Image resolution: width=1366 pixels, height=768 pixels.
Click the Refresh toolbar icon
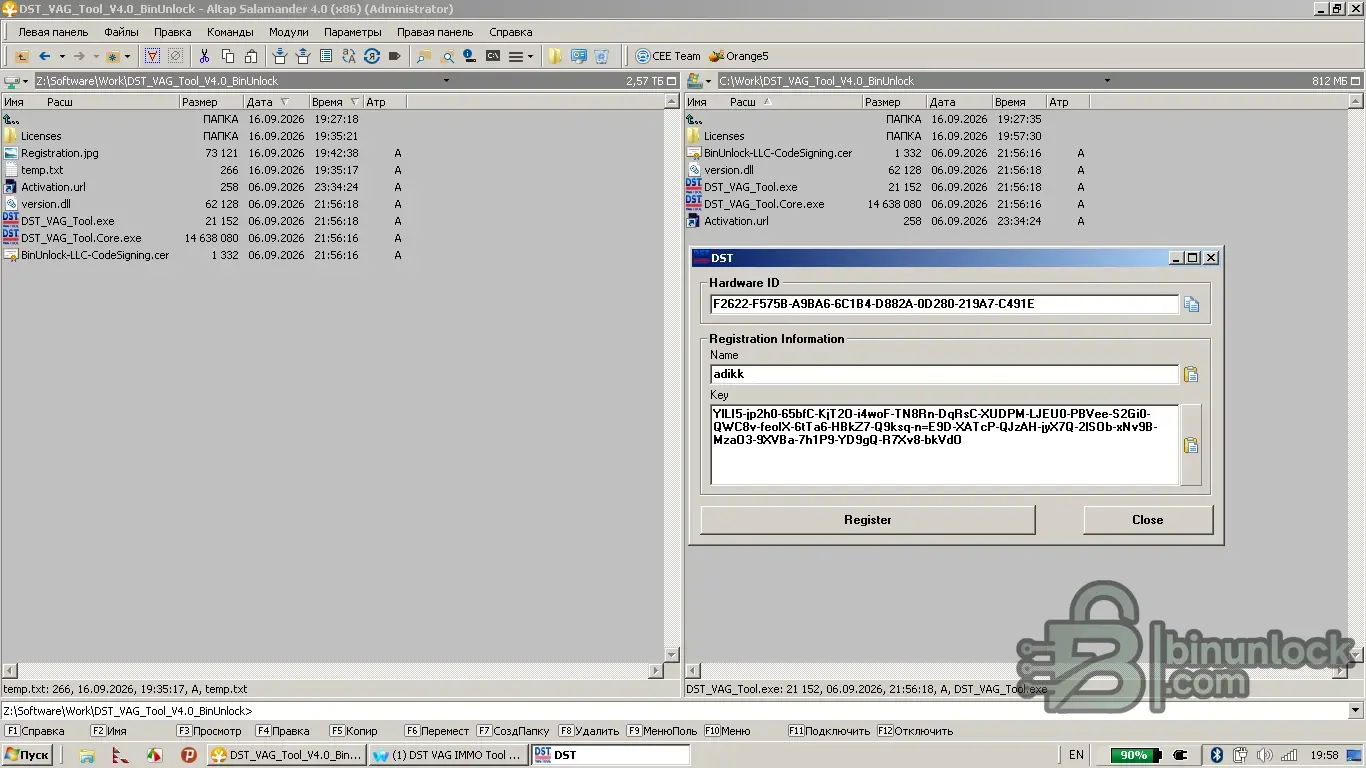click(x=371, y=56)
